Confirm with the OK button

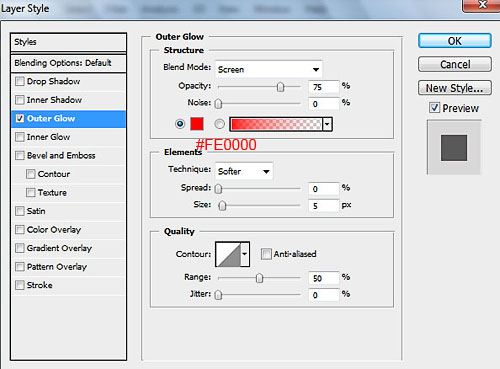455,41
